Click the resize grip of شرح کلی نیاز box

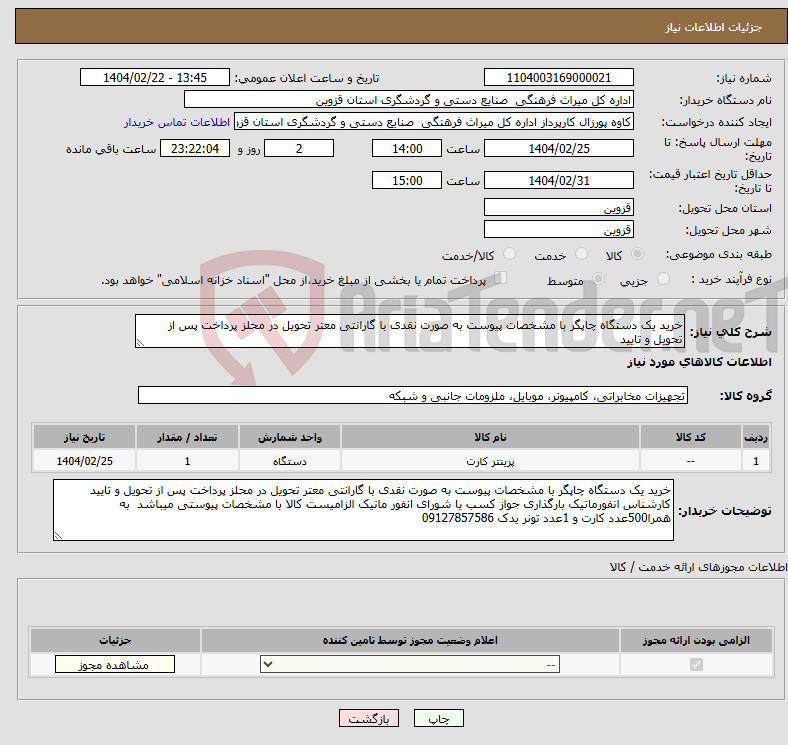(140, 343)
